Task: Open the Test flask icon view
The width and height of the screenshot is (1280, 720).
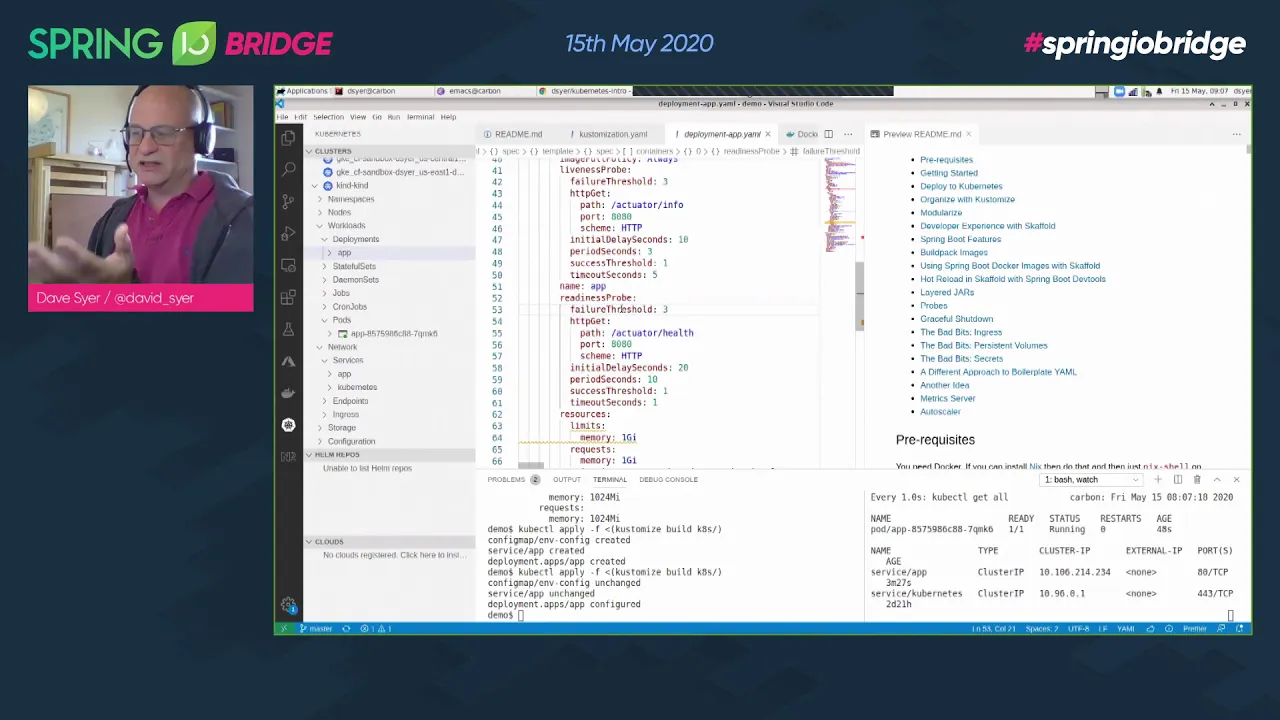Action: 288,329
